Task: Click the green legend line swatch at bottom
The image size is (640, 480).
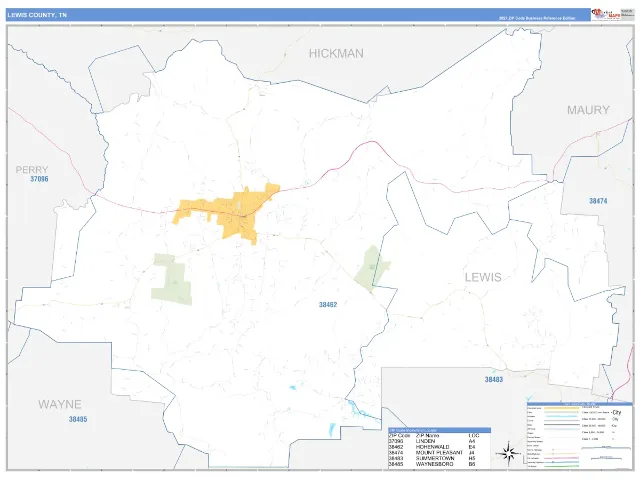Action: (562, 466)
